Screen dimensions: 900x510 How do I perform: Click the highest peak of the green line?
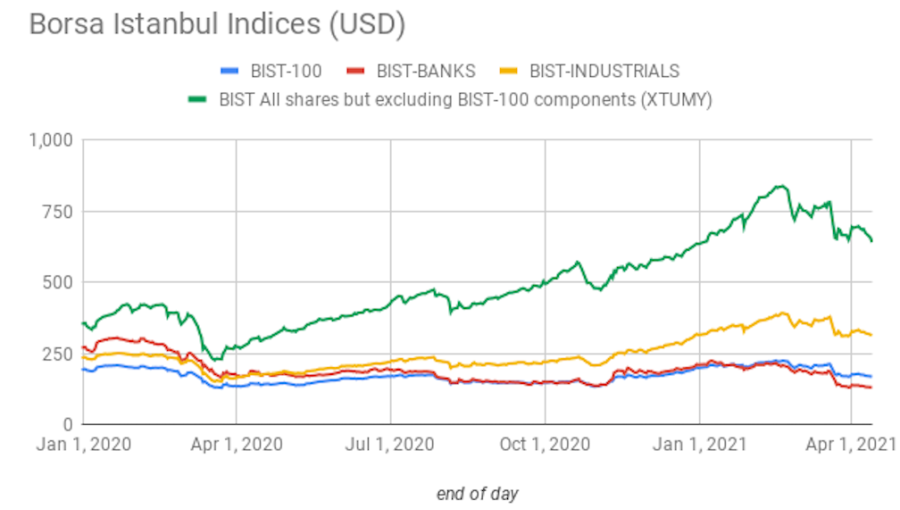click(780, 186)
